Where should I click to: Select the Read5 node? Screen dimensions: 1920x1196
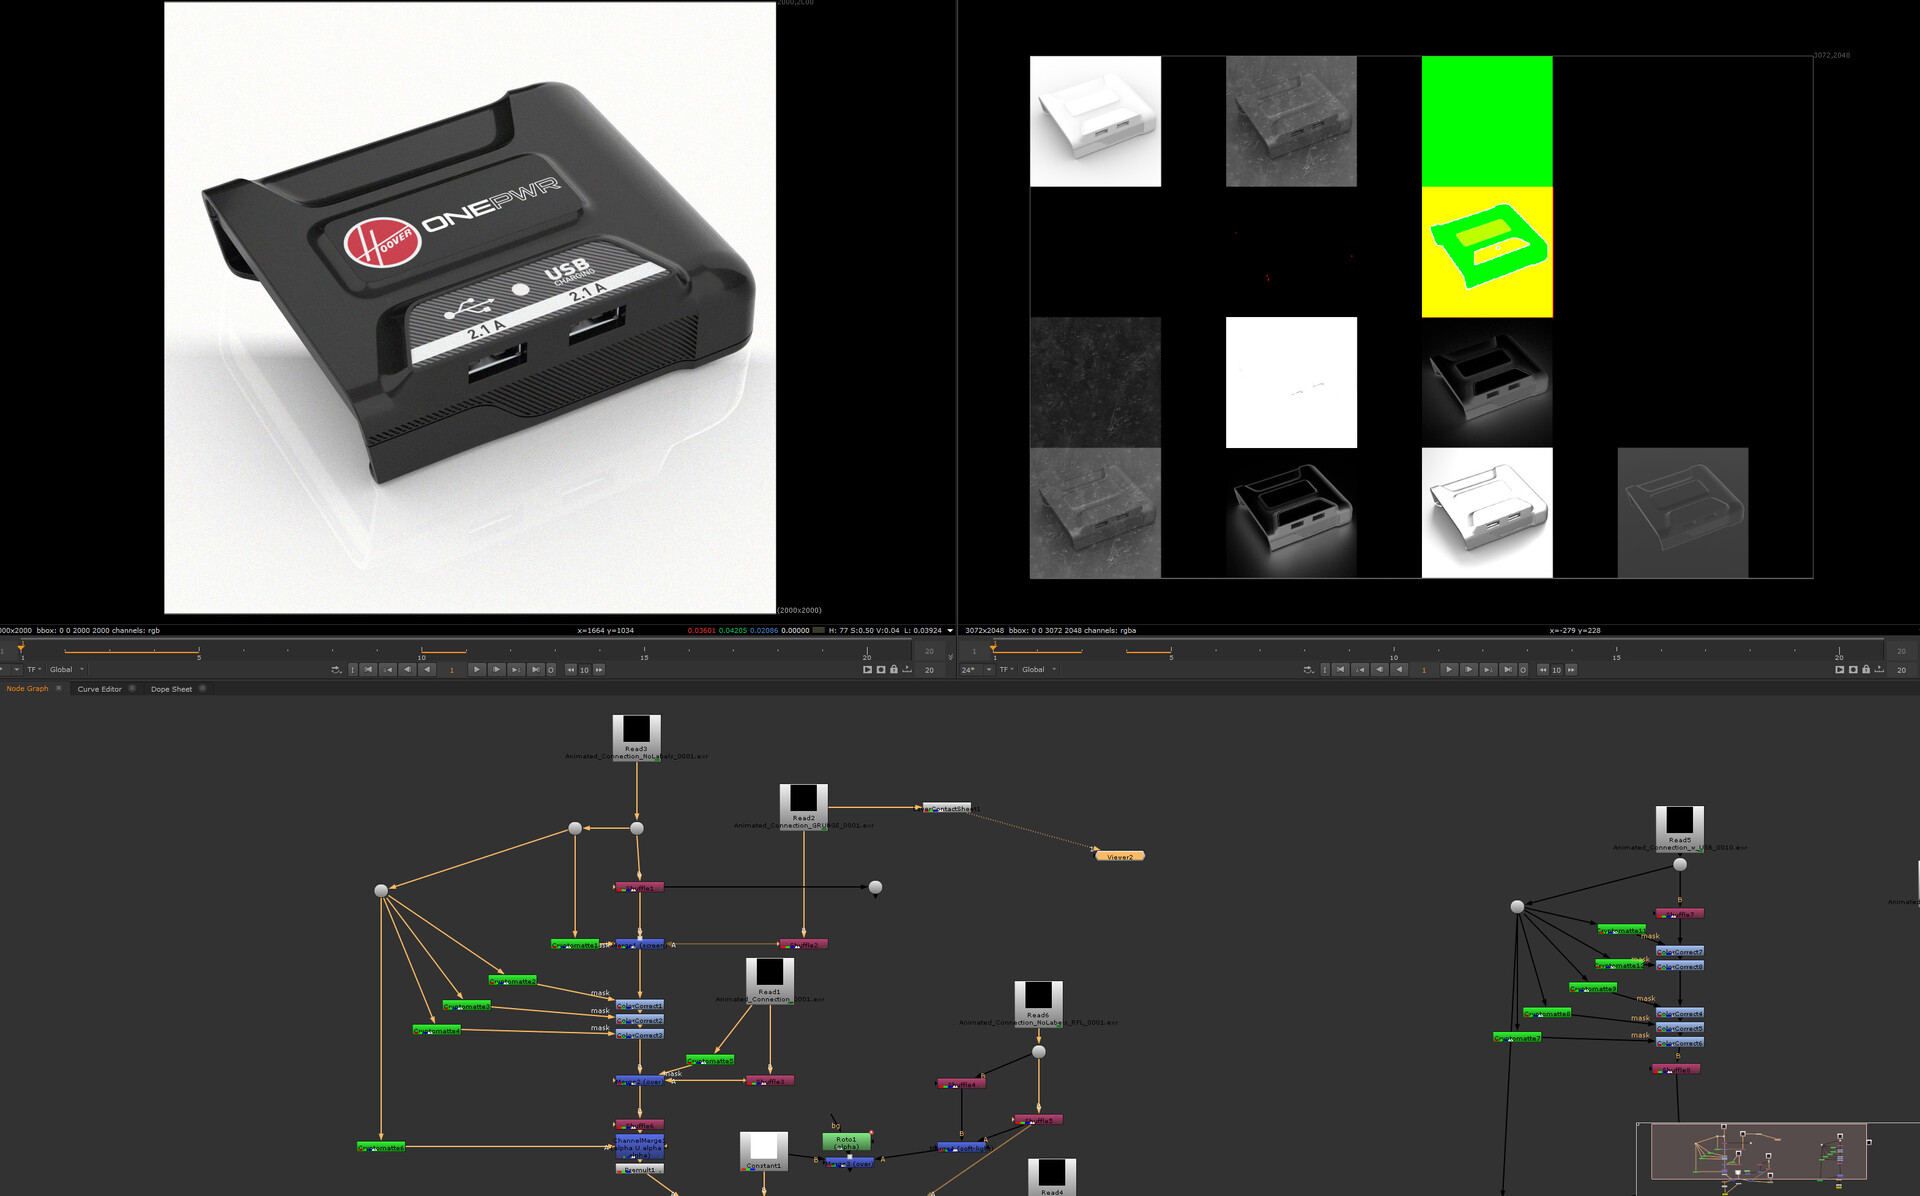pyautogui.click(x=1680, y=828)
